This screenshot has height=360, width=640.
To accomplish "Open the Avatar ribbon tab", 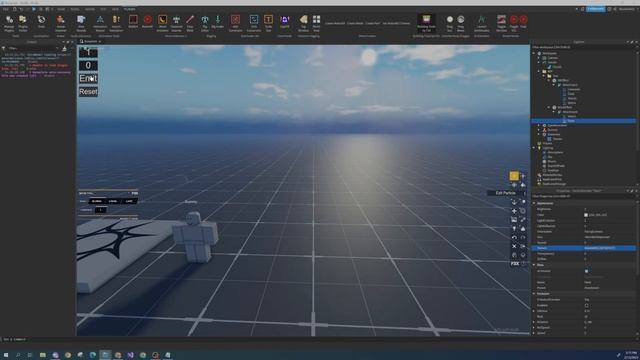I will point(89,9).
